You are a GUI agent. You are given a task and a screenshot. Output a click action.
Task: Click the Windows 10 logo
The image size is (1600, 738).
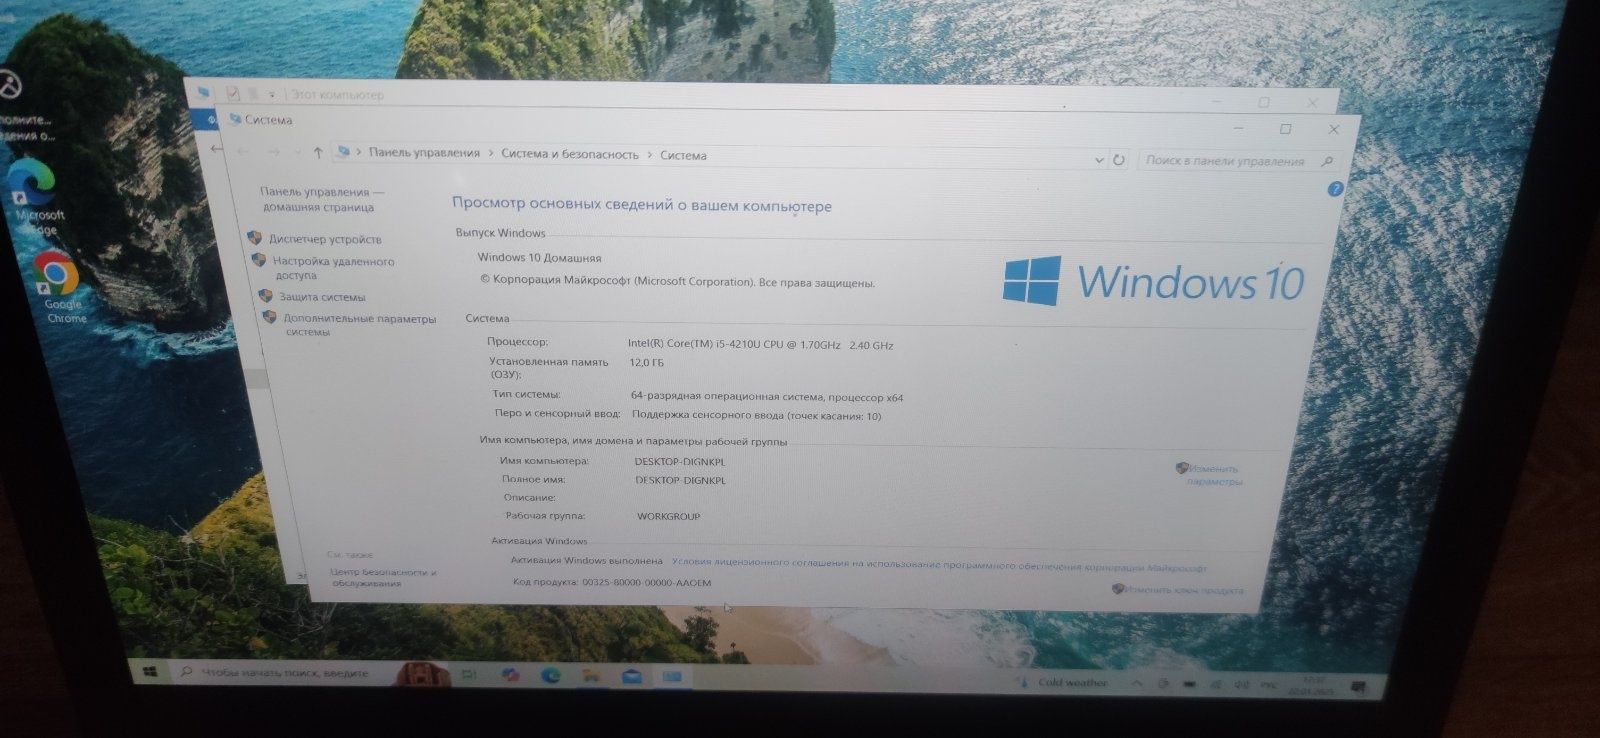pos(1154,281)
